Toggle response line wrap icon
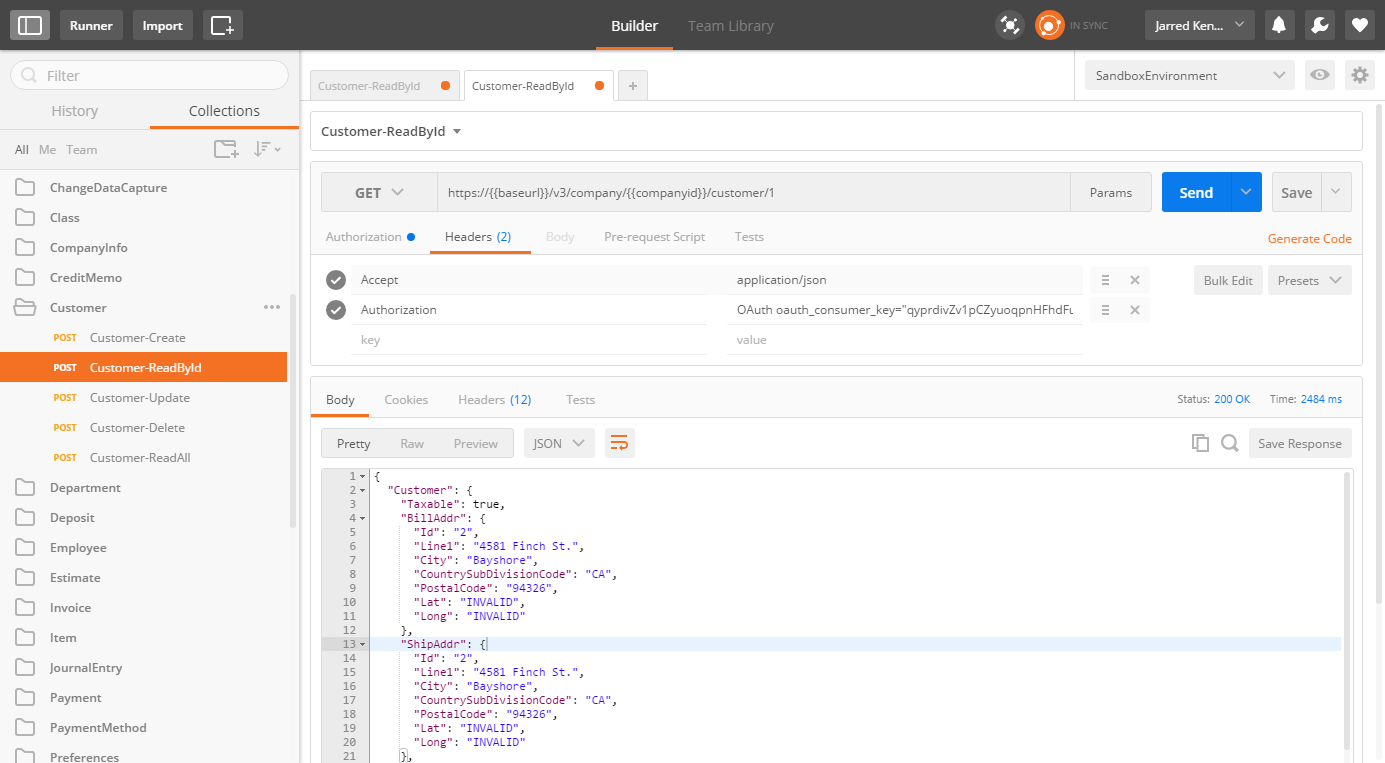Screen dimensions: 1385x763 [x=619, y=443]
